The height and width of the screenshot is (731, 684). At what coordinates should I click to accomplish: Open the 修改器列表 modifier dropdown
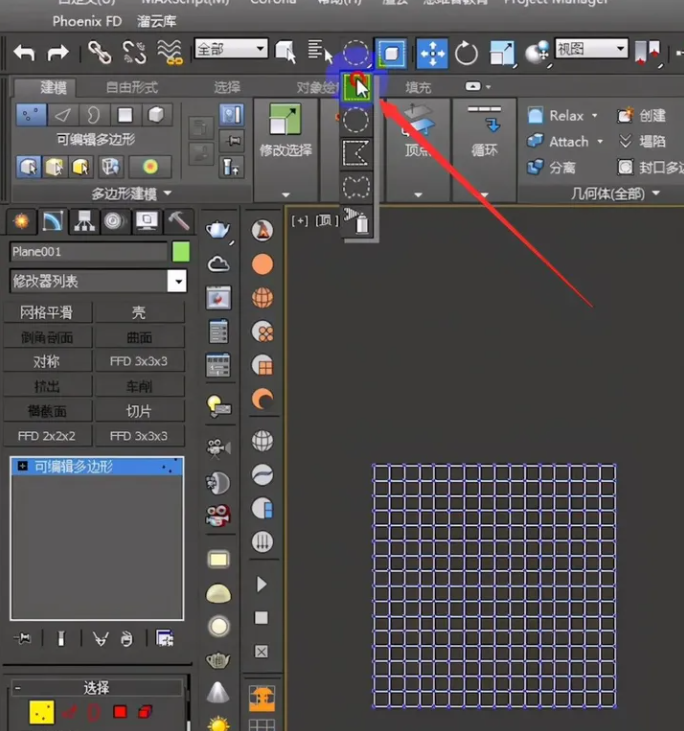[x=176, y=282]
